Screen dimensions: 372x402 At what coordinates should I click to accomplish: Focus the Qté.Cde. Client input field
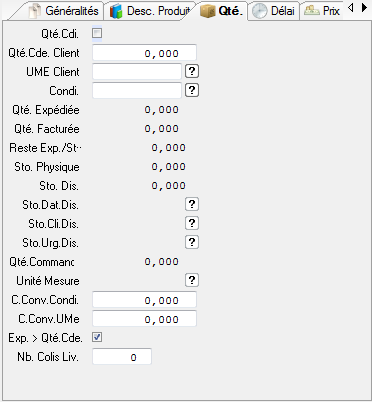(x=144, y=53)
